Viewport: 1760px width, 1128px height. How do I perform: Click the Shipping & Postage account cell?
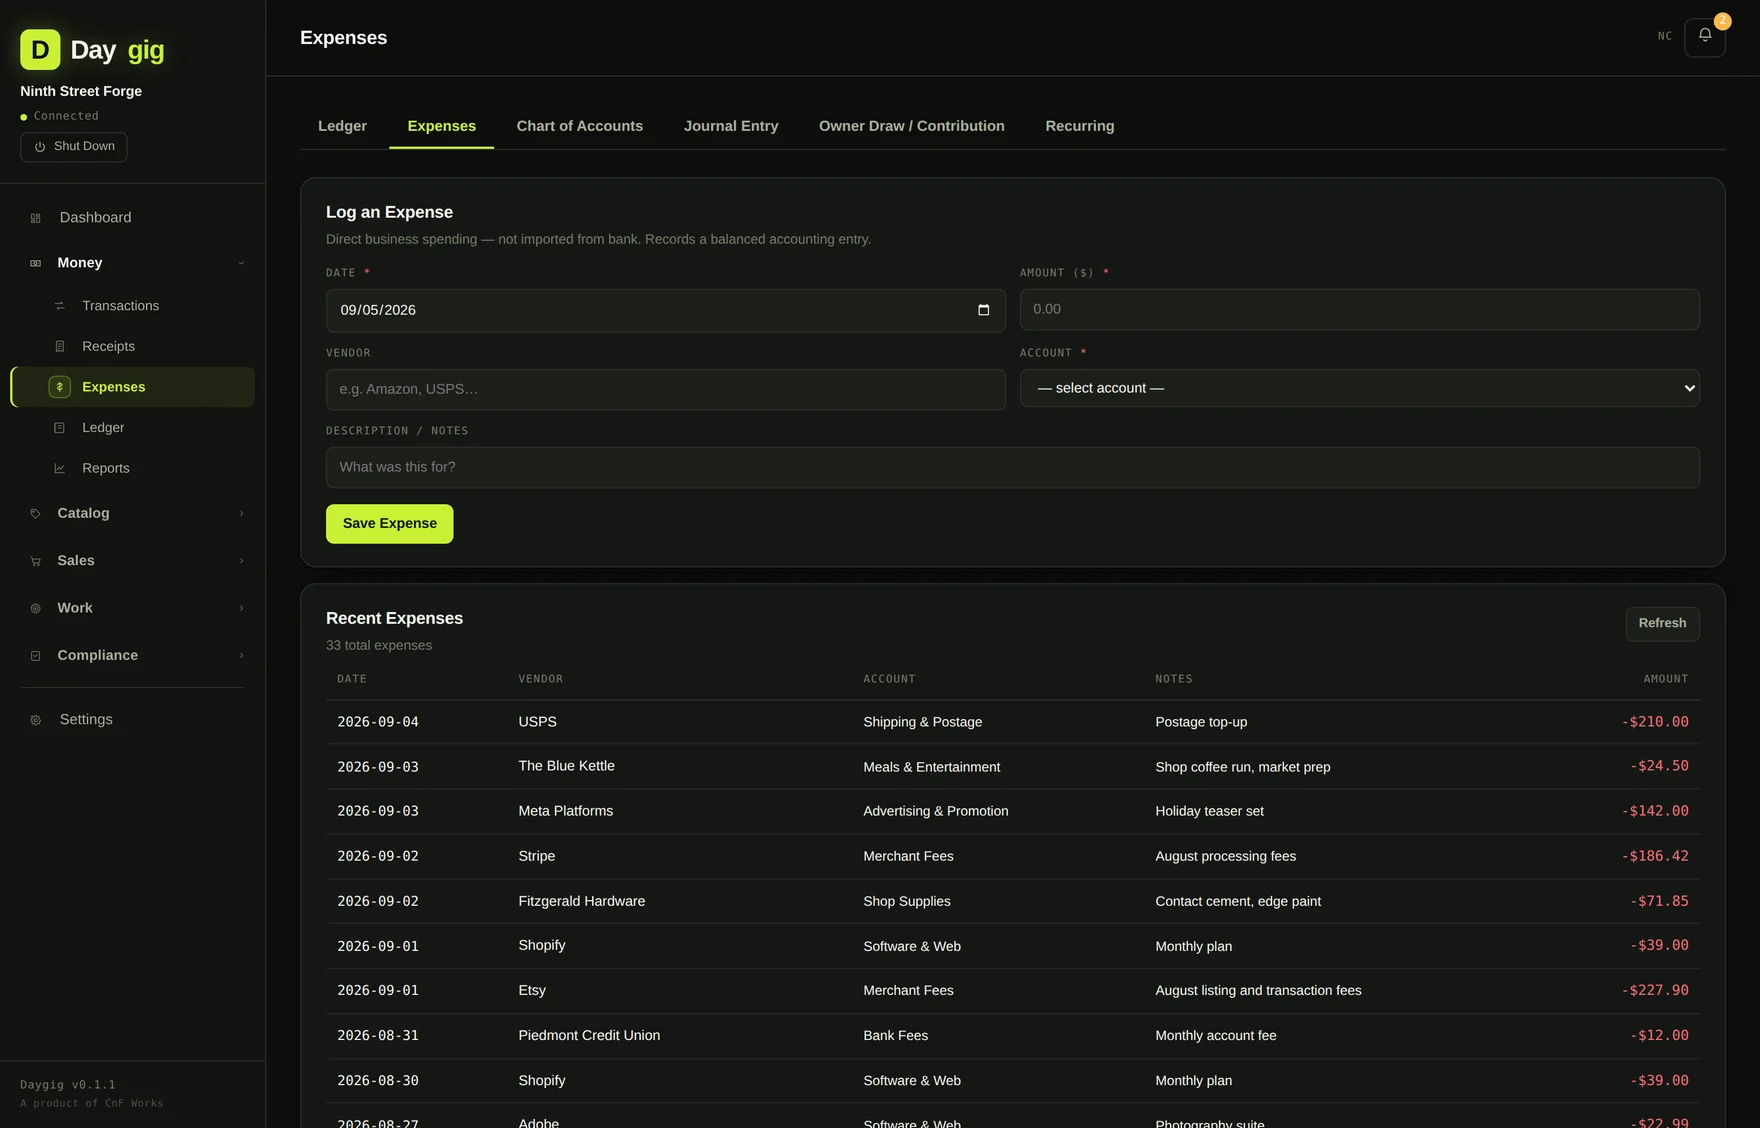point(922,722)
